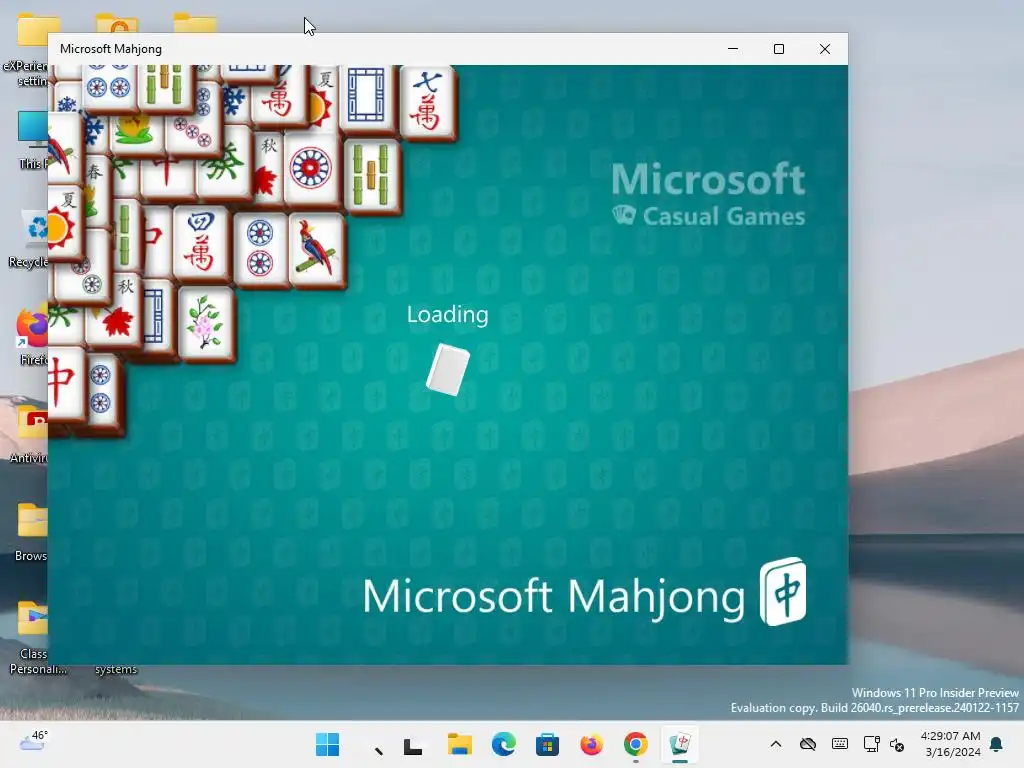The width and height of the screenshot is (1024, 768).
Task: Open the touch keyboard tray icon
Action: point(840,744)
